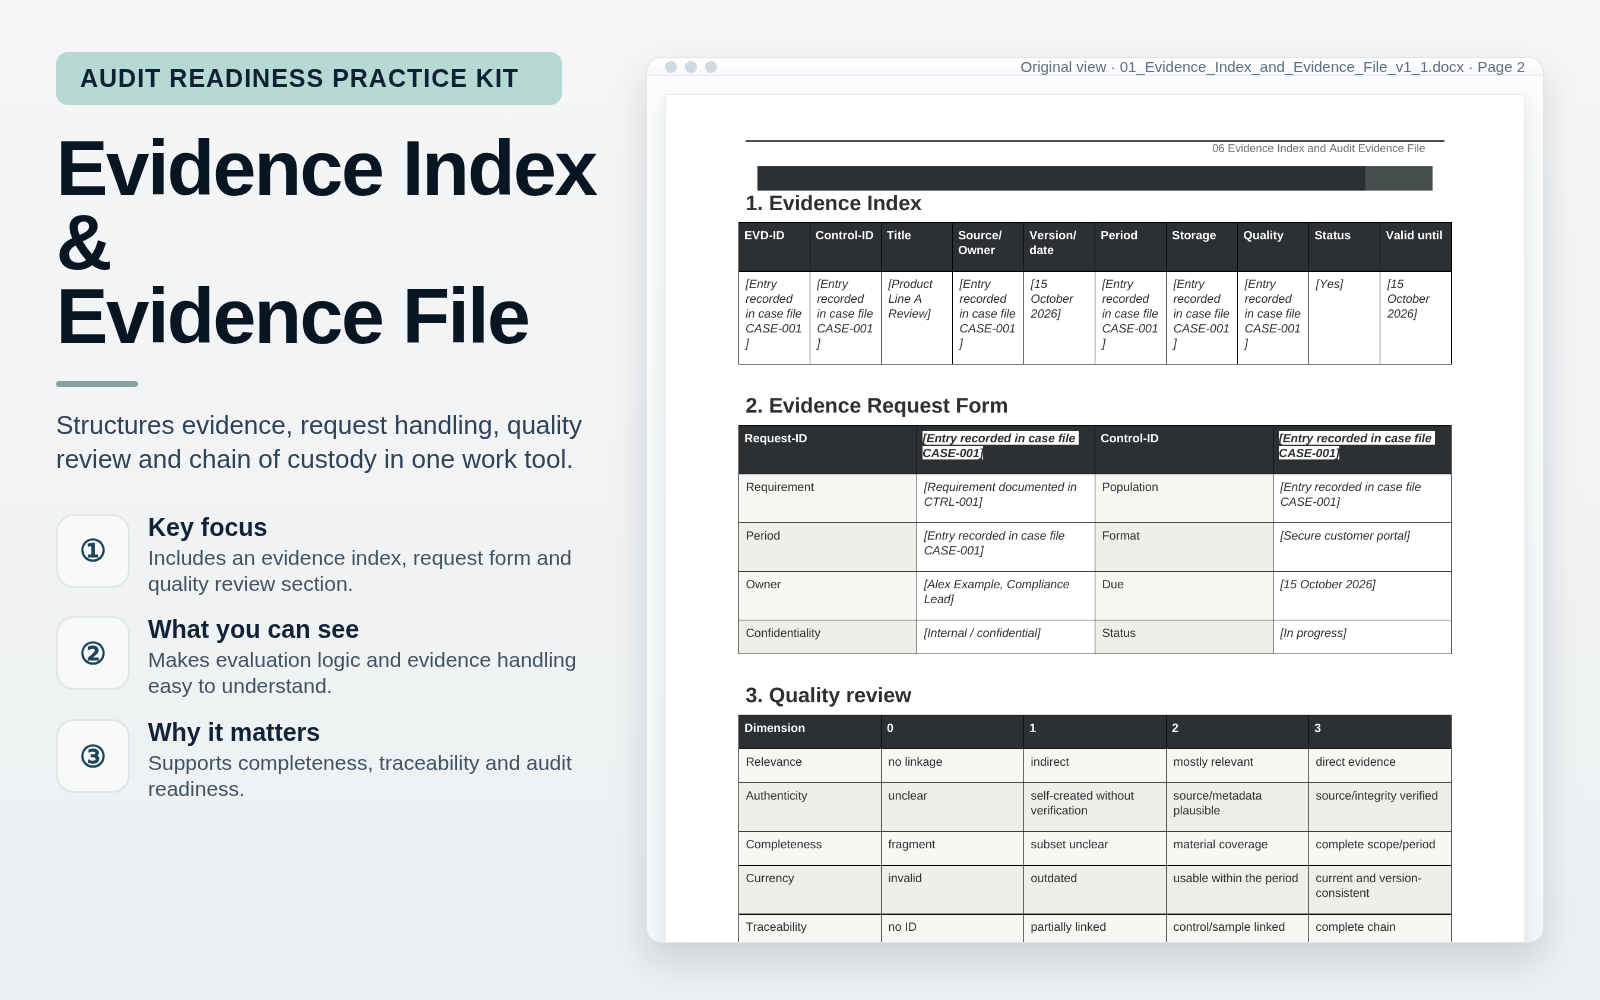
Task: Click the '[In progress]' status value
Action: [1362, 637]
